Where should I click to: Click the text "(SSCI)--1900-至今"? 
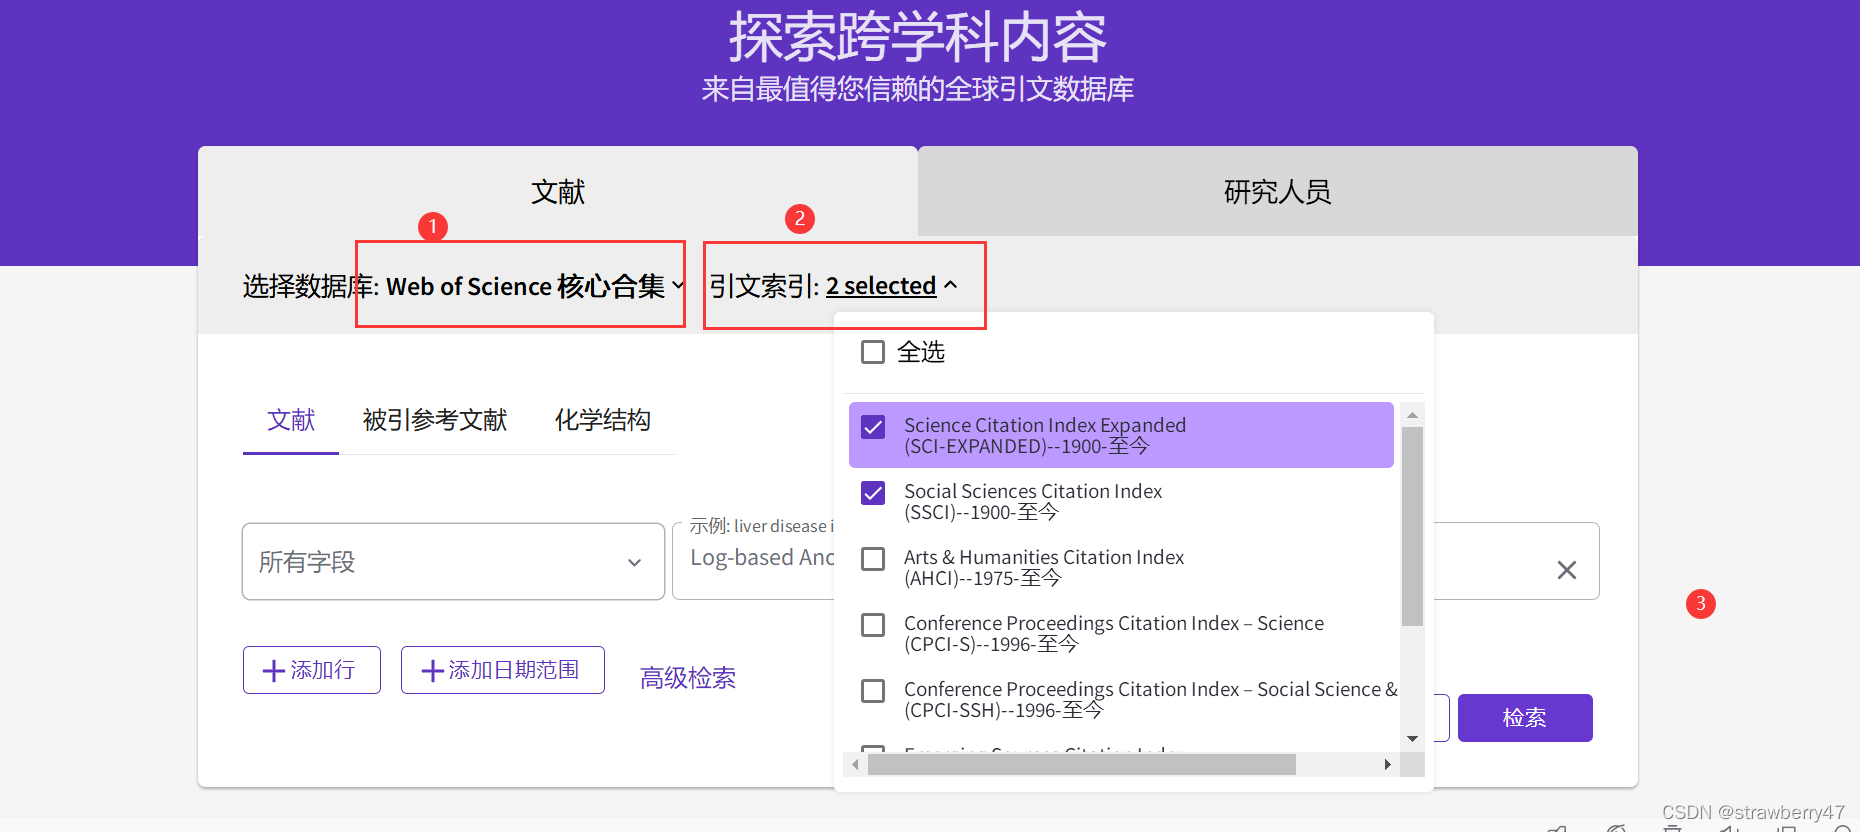pyautogui.click(x=981, y=513)
